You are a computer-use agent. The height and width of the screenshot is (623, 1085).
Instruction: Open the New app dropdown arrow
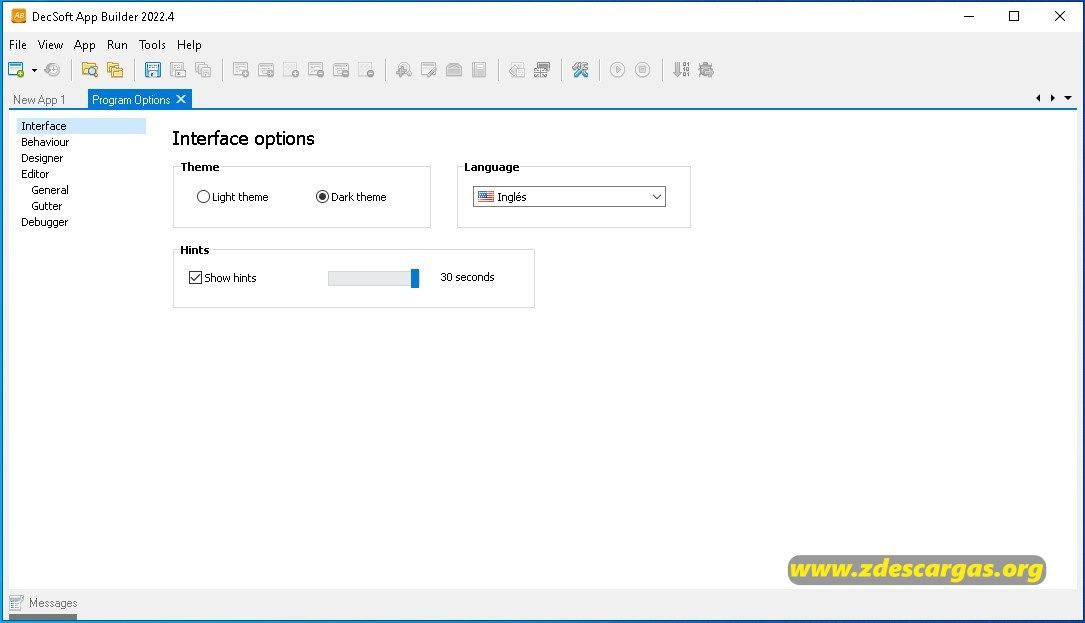[x=34, y=70]
